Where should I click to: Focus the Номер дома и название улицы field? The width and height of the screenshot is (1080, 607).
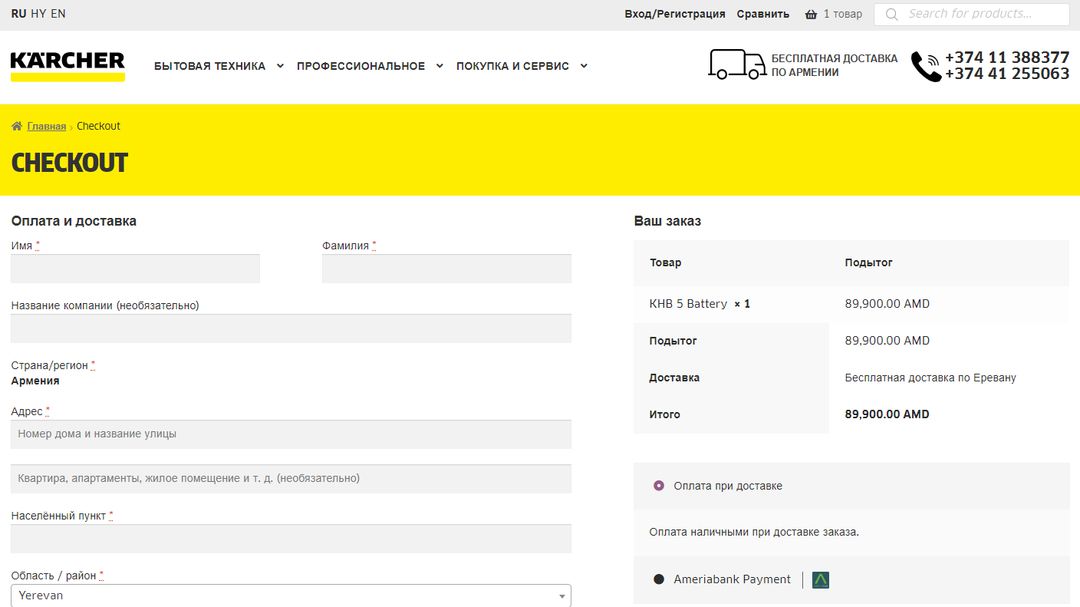click(x=291, y=434)
